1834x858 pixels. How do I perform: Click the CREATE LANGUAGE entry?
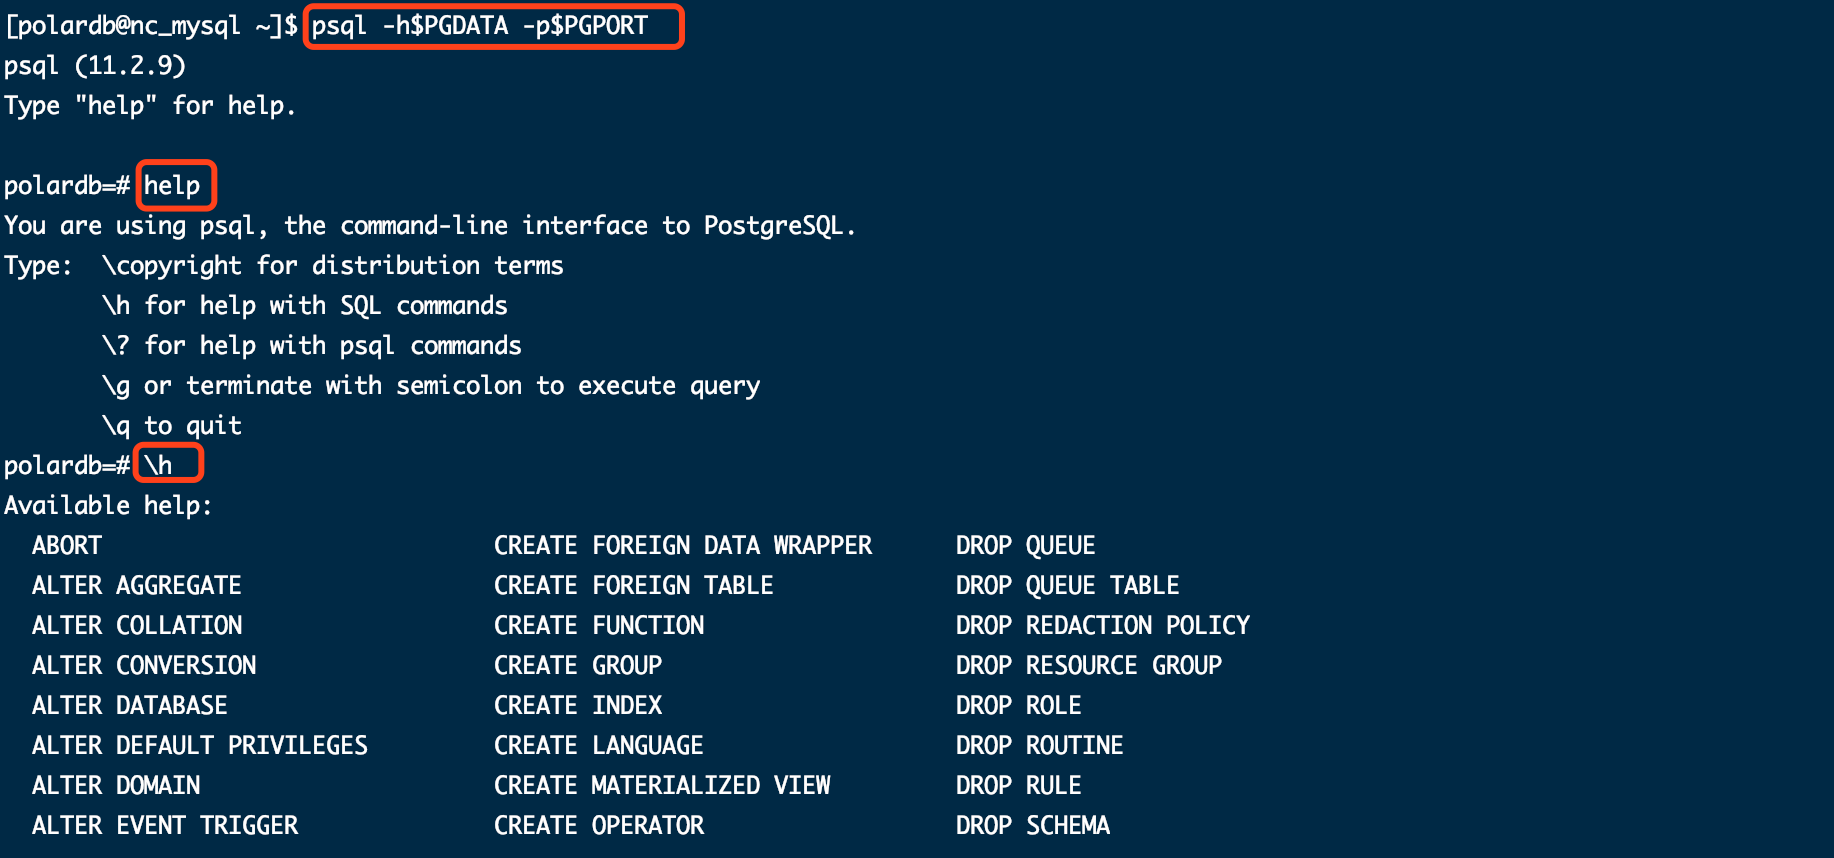tap(599, 746)
